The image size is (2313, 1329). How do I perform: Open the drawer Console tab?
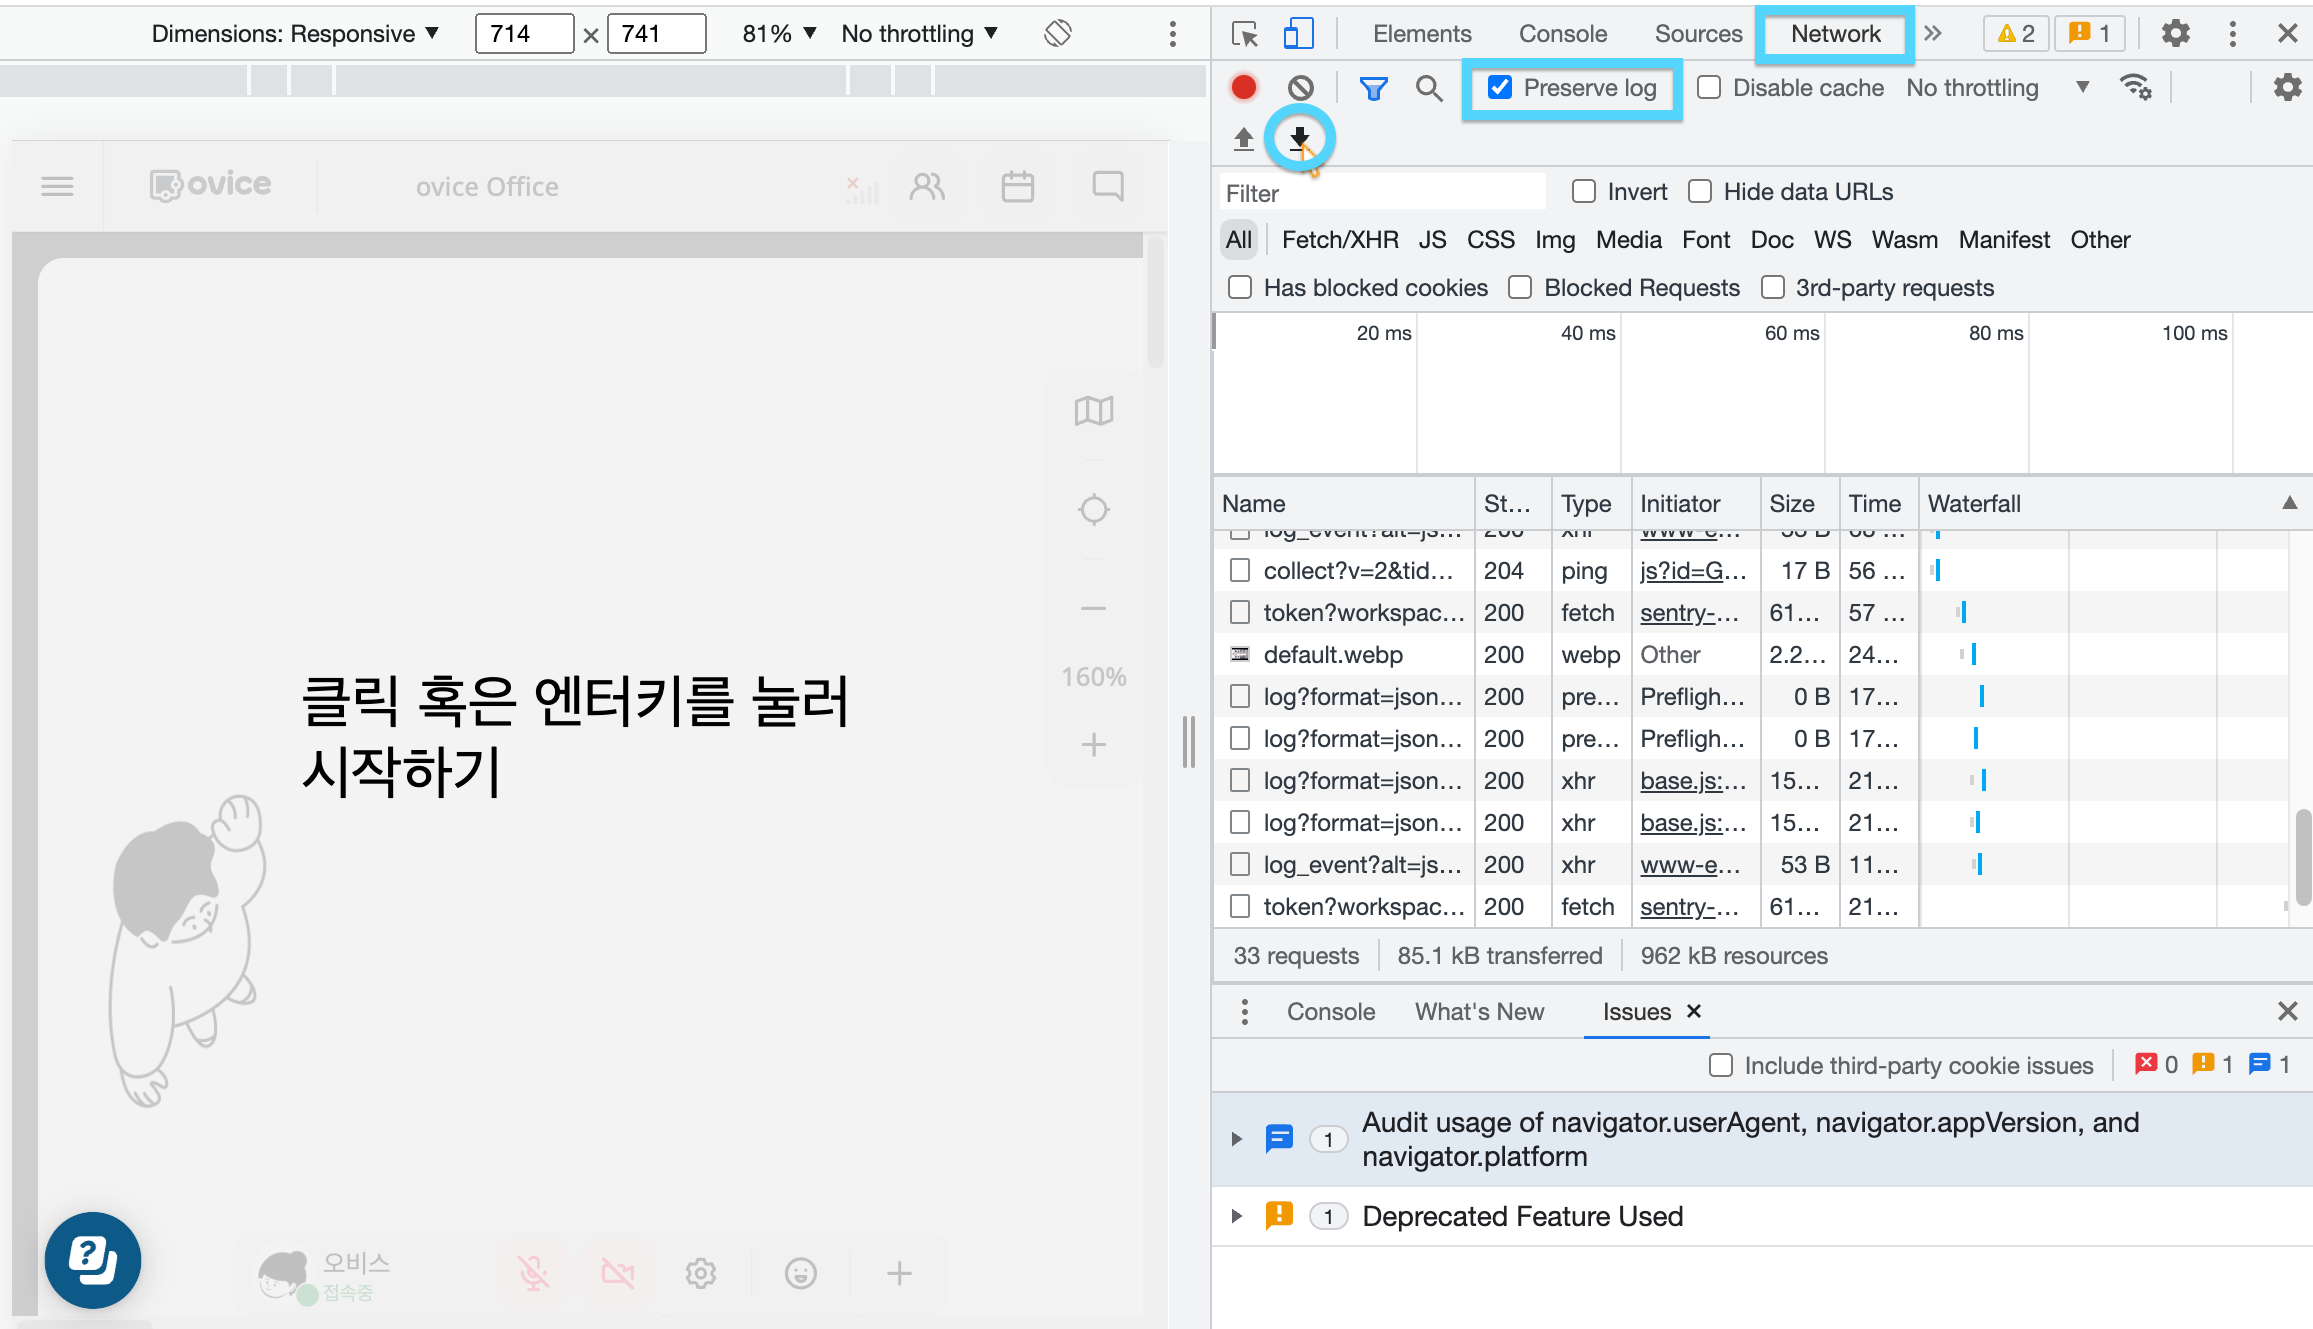1331,1012
